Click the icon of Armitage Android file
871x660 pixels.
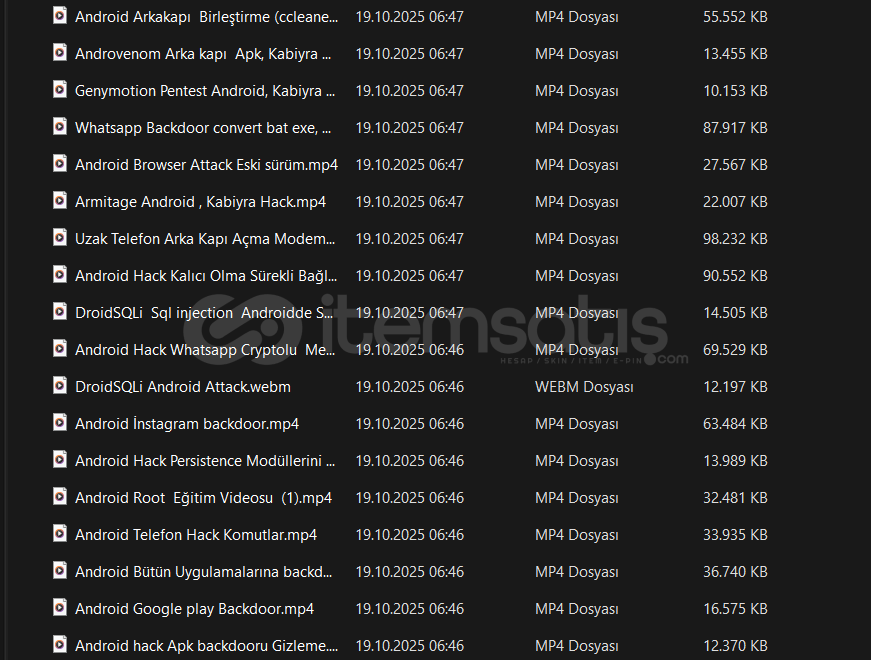[x=59, y=201]
